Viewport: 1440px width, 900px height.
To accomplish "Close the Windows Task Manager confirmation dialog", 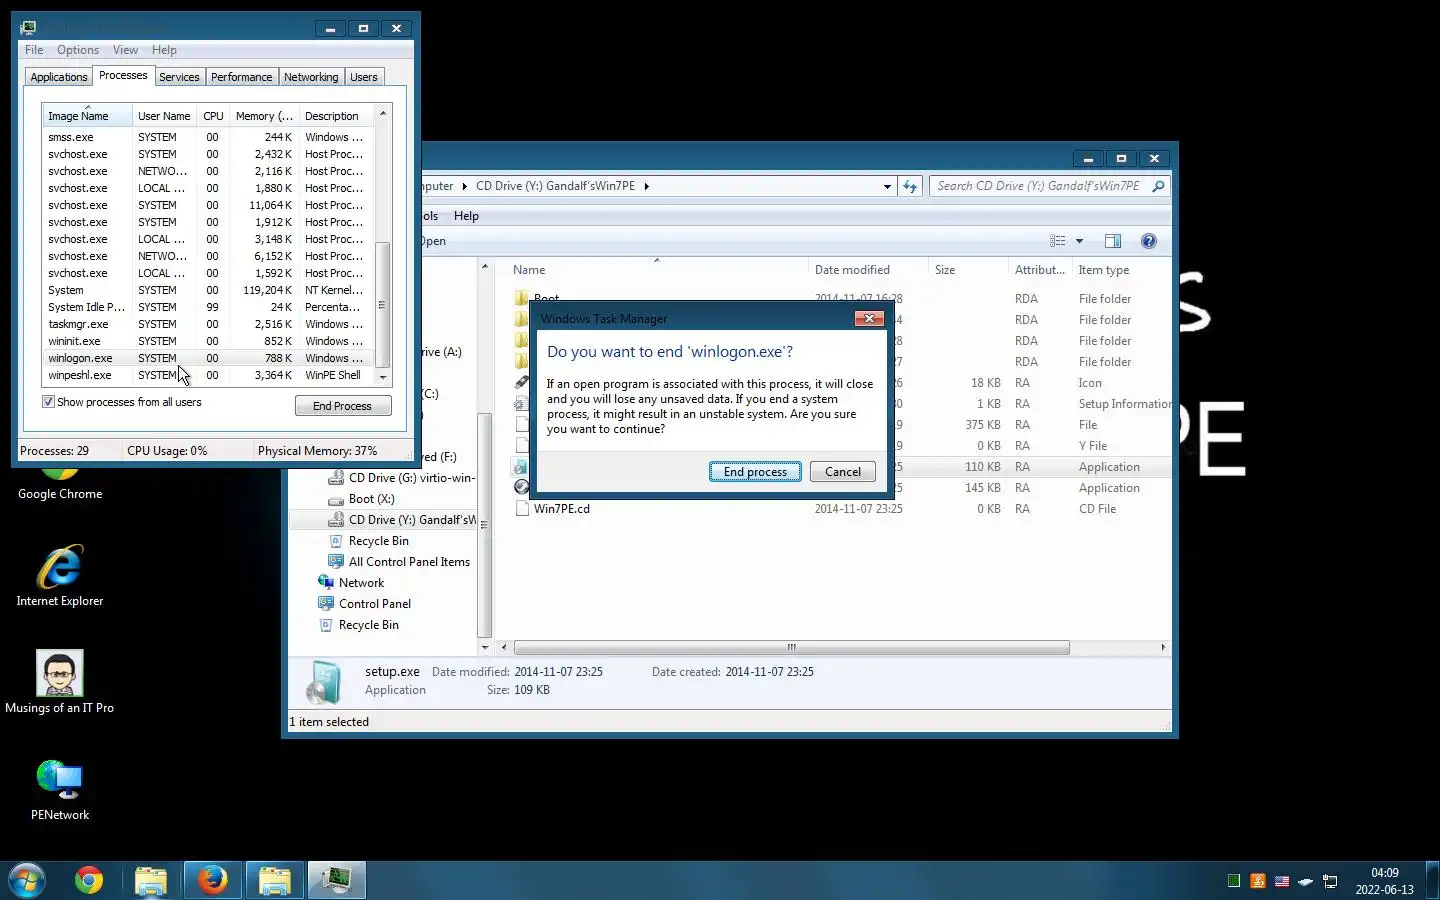I will [869, 318].
